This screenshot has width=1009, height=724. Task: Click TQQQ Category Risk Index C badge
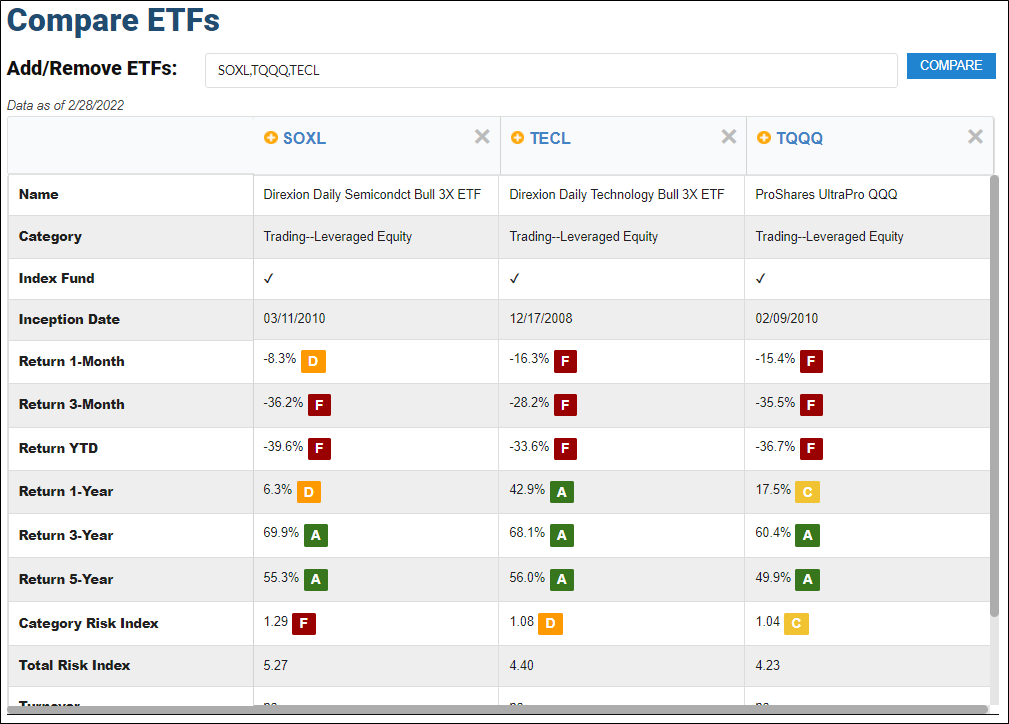796,624
